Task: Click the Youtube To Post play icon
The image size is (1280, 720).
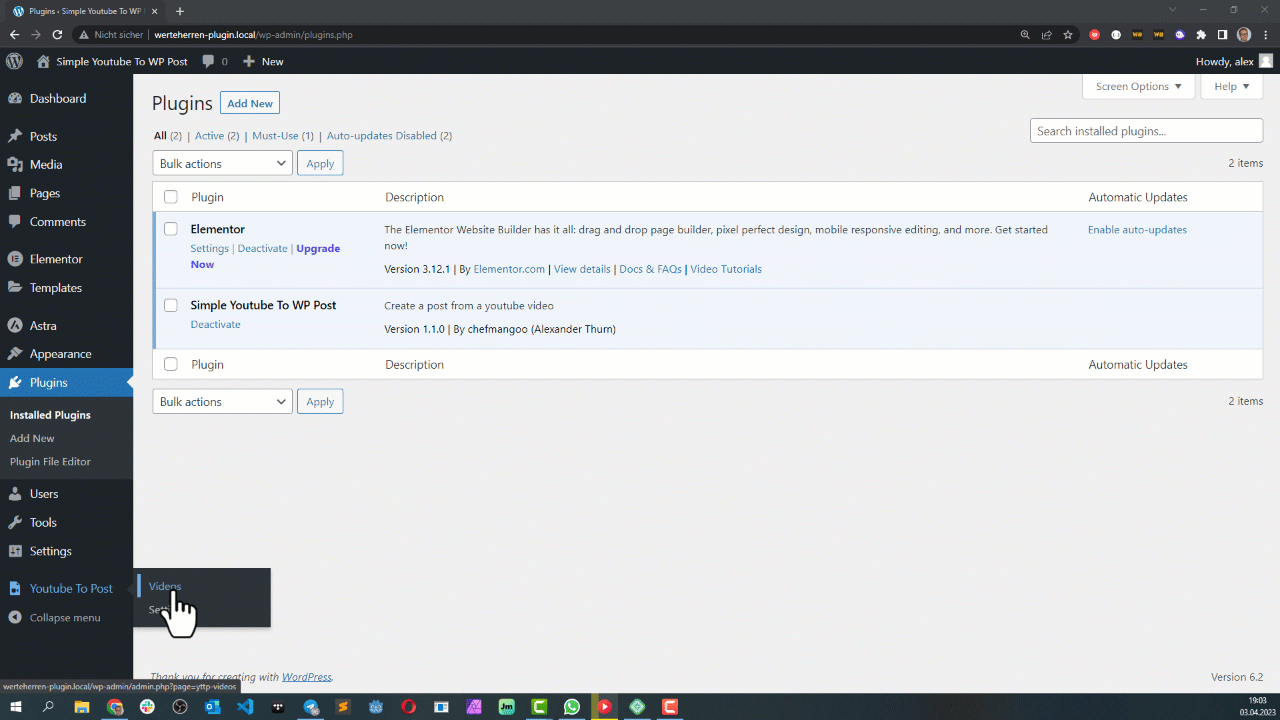Action: (x=15, y=588)
